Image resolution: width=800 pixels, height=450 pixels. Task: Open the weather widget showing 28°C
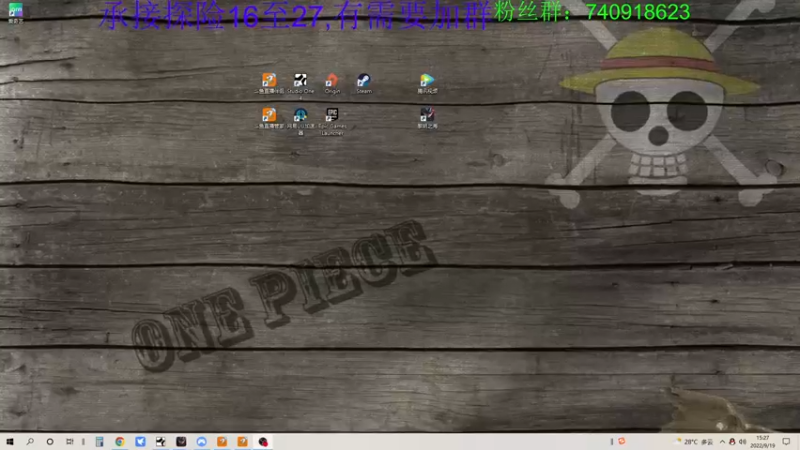tap(694, 442)
